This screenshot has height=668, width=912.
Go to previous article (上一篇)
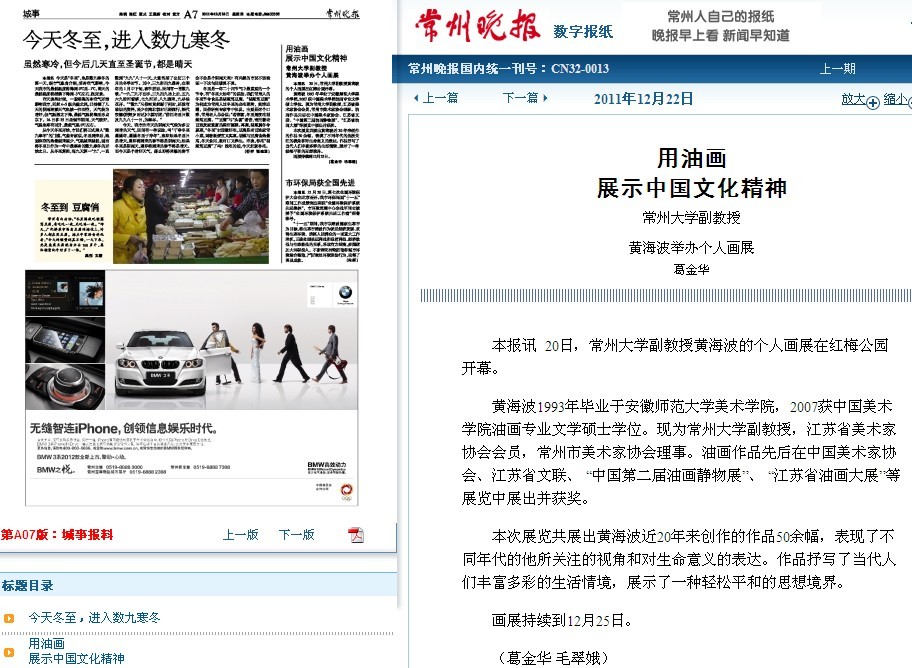coord(436,98)
